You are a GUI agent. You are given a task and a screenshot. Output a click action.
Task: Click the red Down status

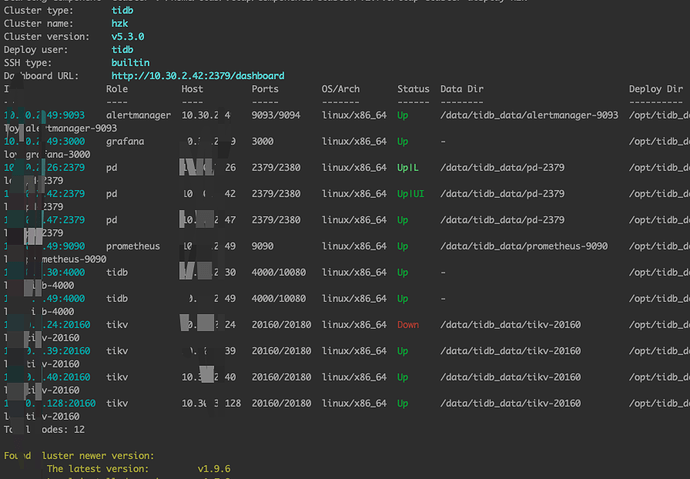tap(408, 325)
